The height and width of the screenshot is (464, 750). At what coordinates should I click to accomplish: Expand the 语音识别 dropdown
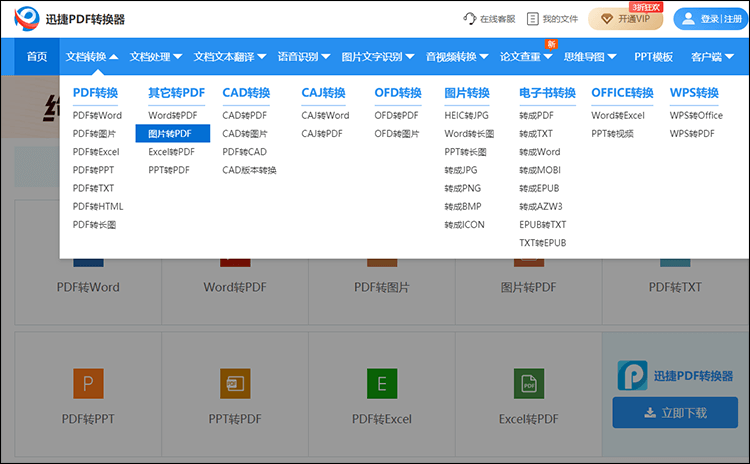pyautogui.click(x=304, y=57)
